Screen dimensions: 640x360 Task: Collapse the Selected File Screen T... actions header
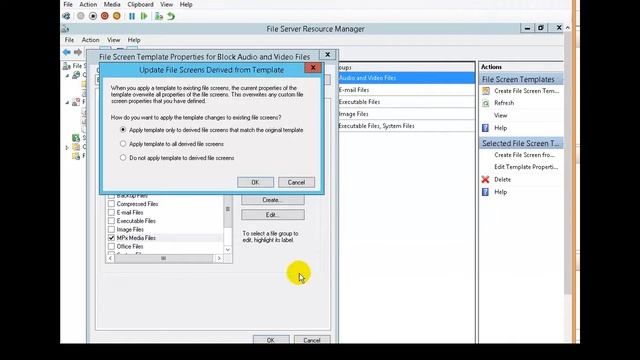(521, 143)
